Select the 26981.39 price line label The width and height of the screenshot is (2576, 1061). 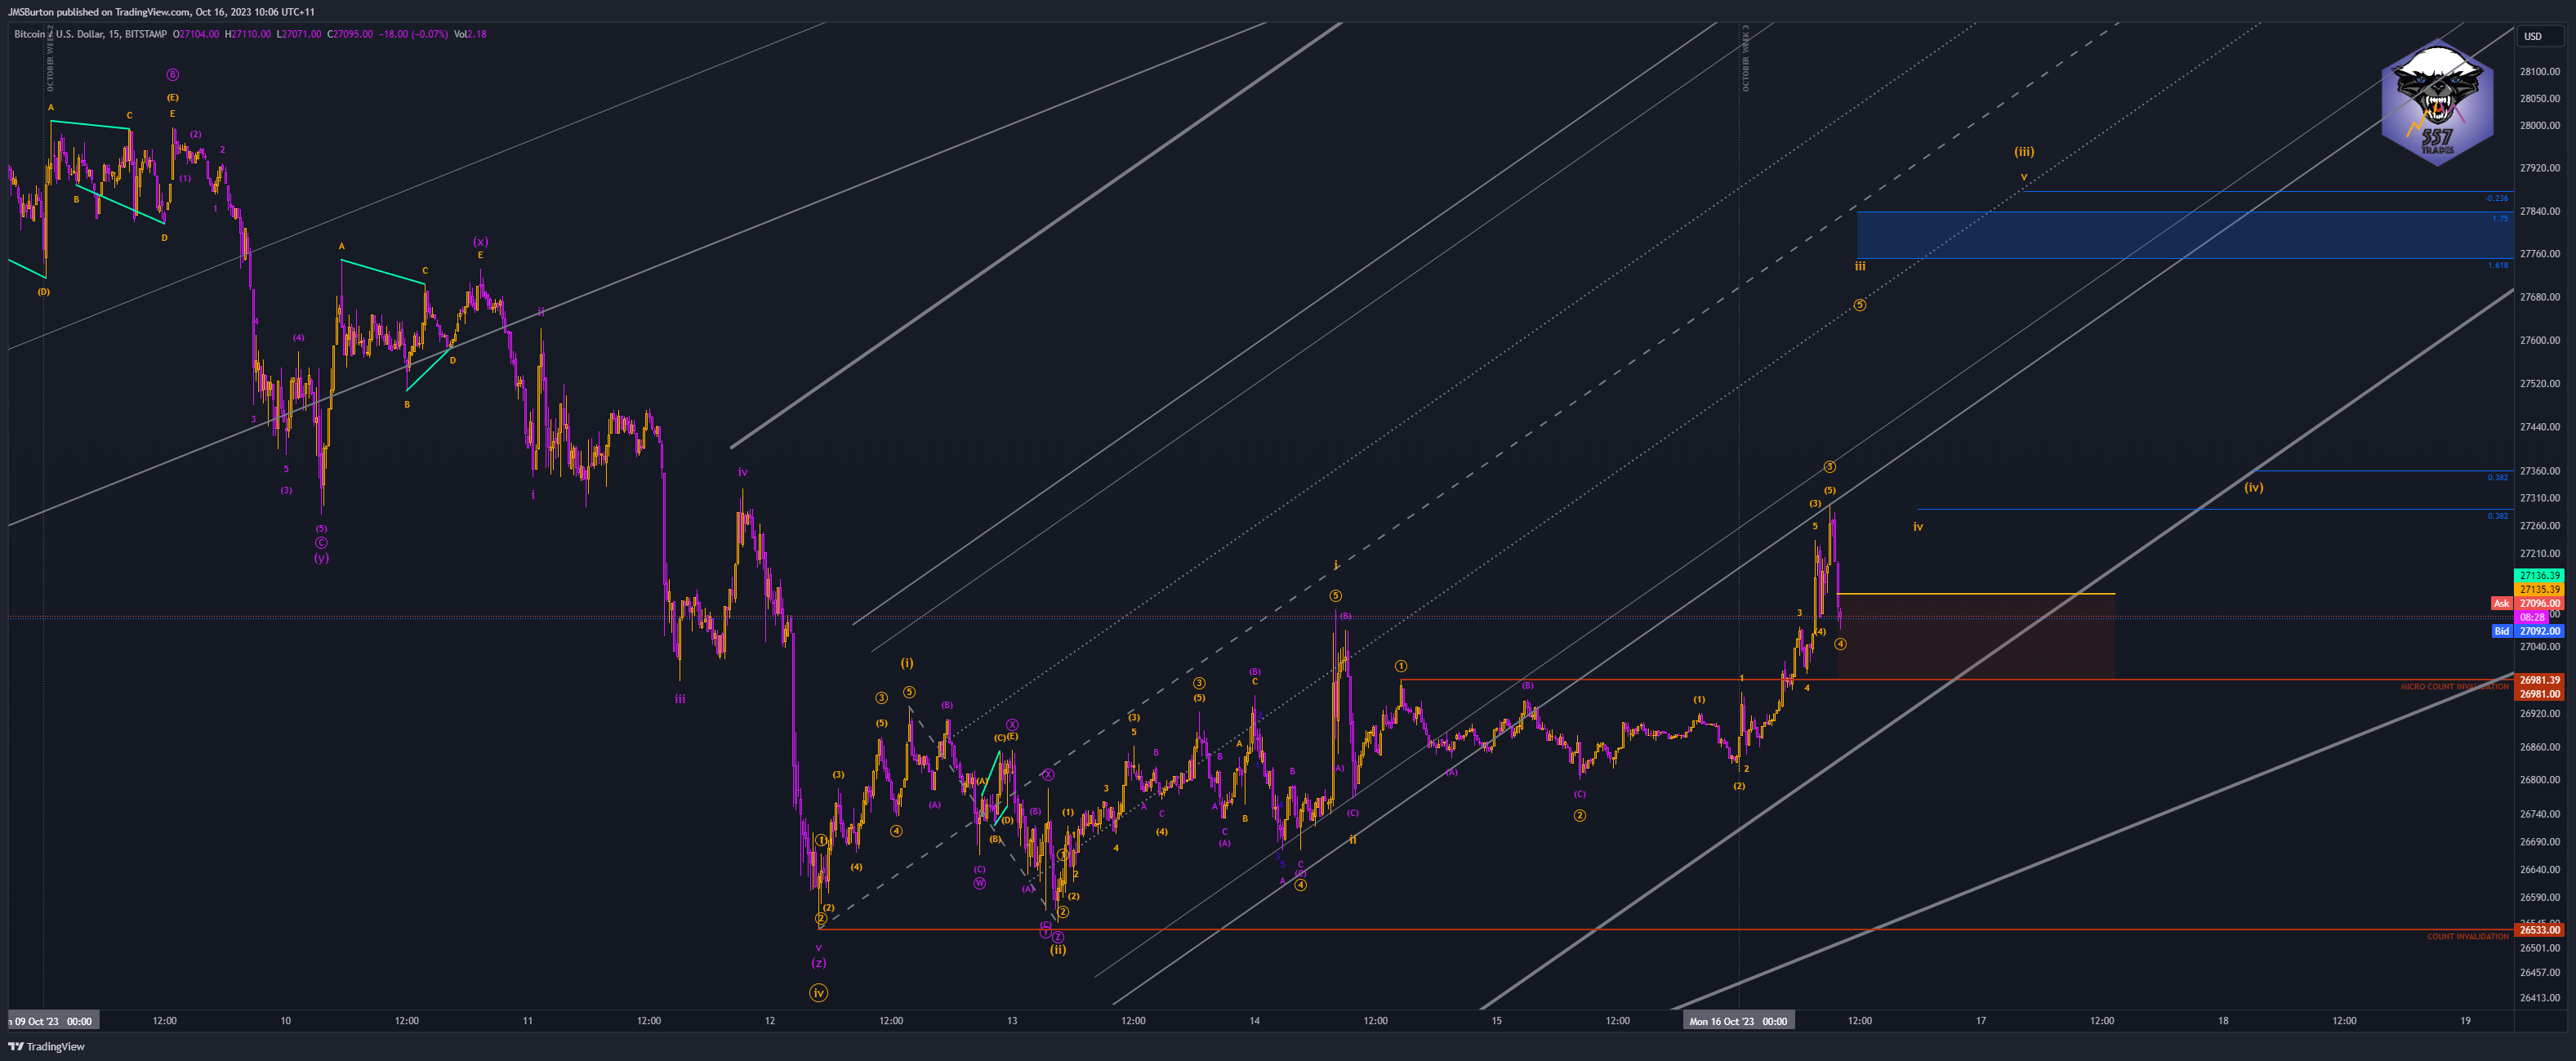pos(2539,680)
